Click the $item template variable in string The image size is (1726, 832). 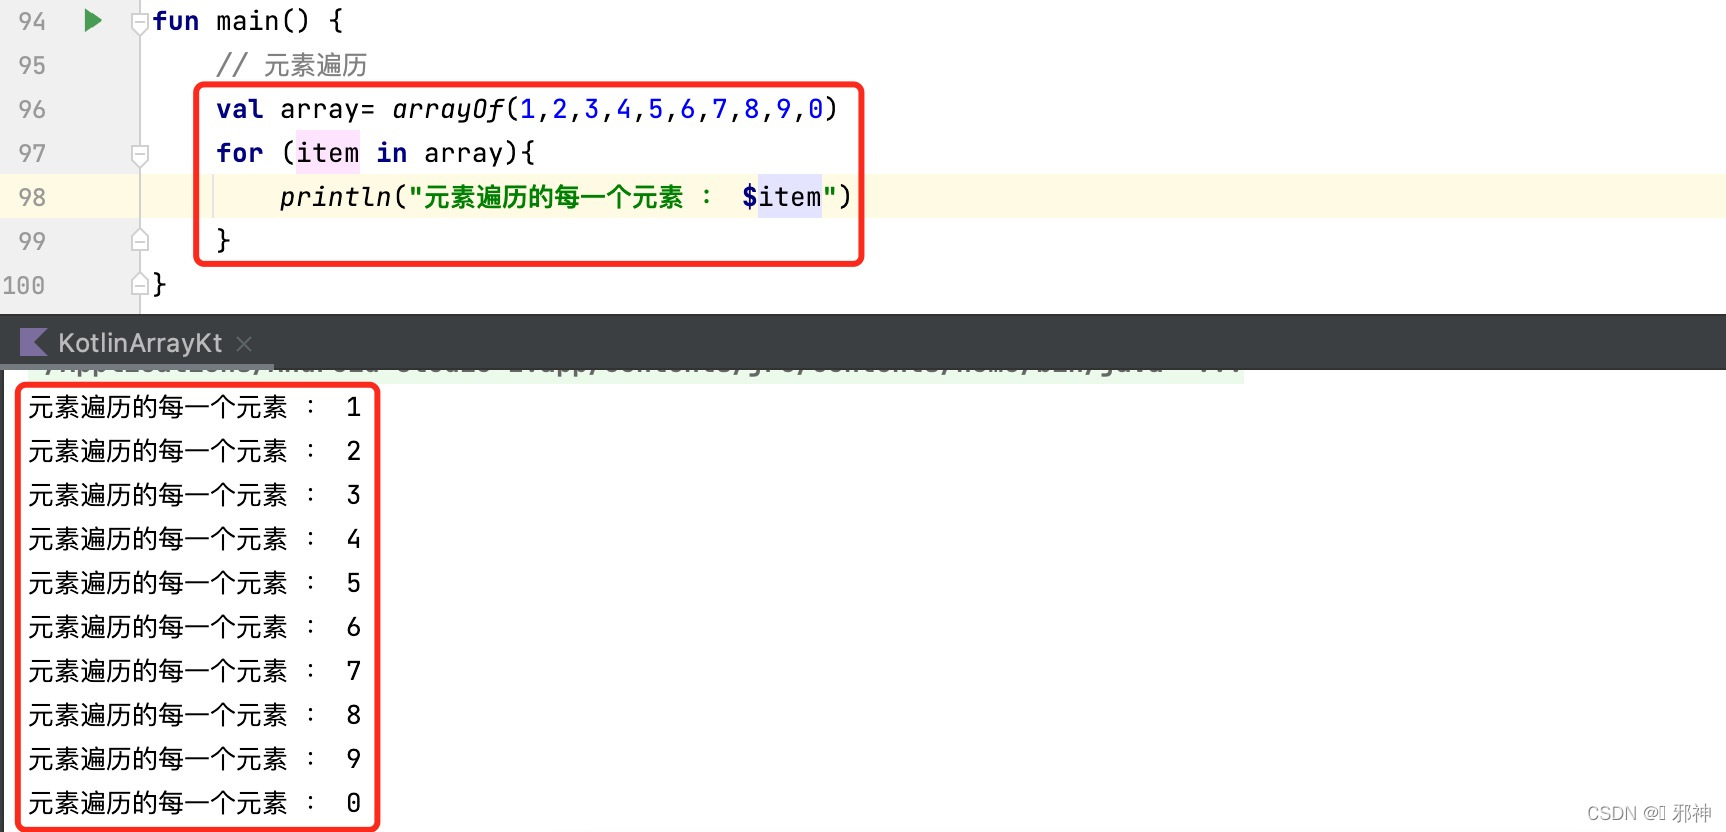(x=782, y=197)
